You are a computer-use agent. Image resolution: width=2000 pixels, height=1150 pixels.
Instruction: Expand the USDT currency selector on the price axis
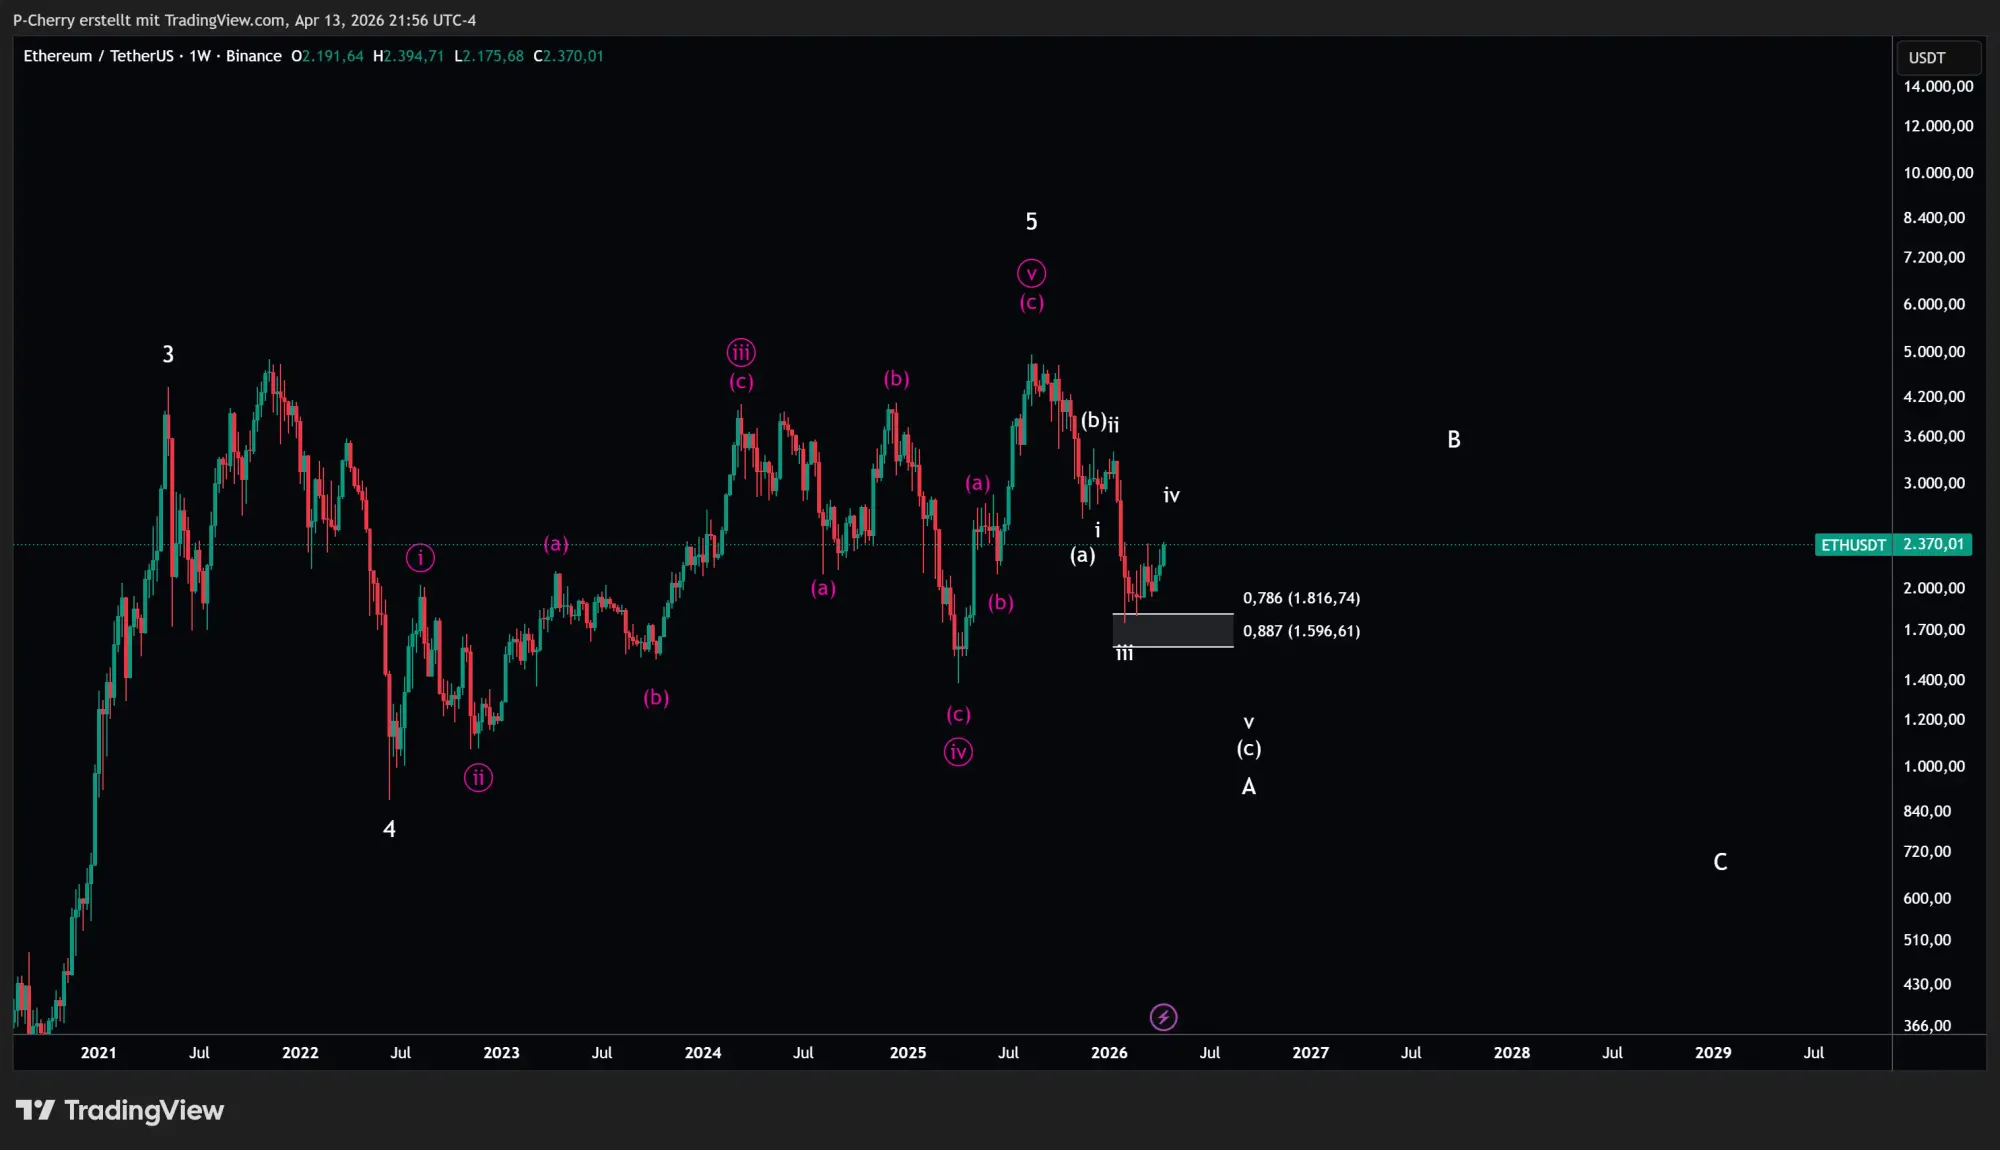click(x=1928, y=57)
